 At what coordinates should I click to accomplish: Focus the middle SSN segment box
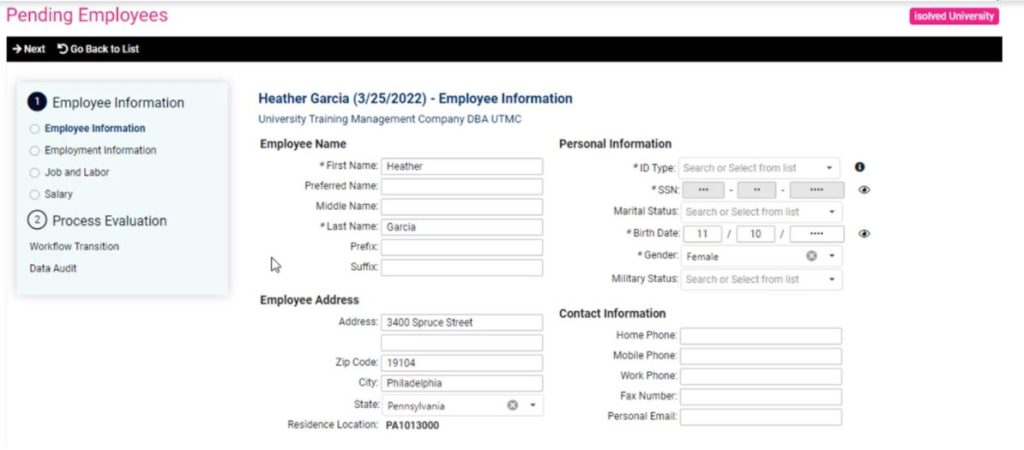coord(756,190)
